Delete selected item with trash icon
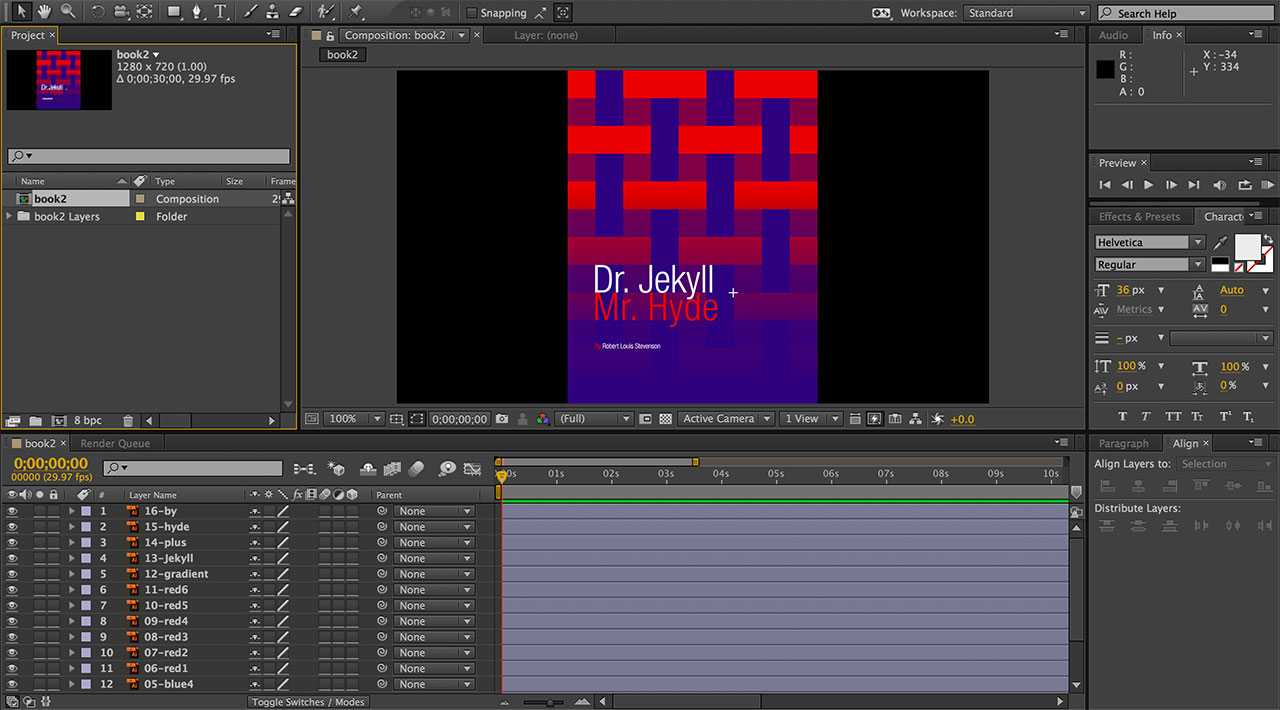Image resolution: width=1280 pixels, height=710 pixels. [x=128, y=421]
